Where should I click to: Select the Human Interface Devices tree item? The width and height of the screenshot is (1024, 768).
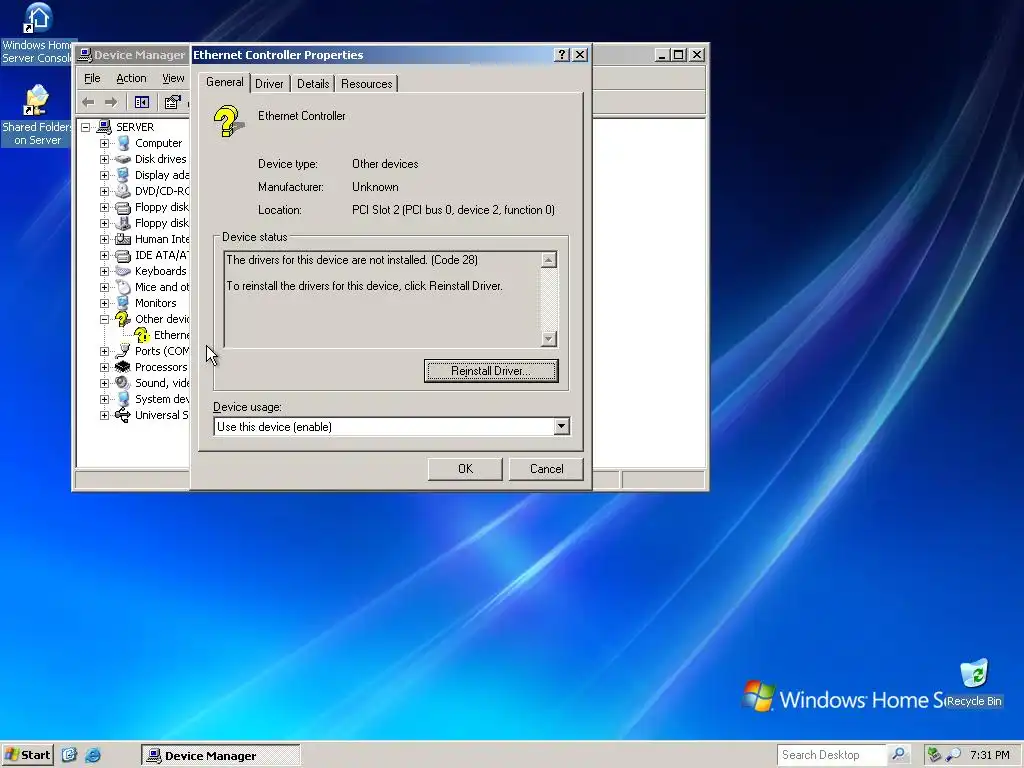pos(162,239)
